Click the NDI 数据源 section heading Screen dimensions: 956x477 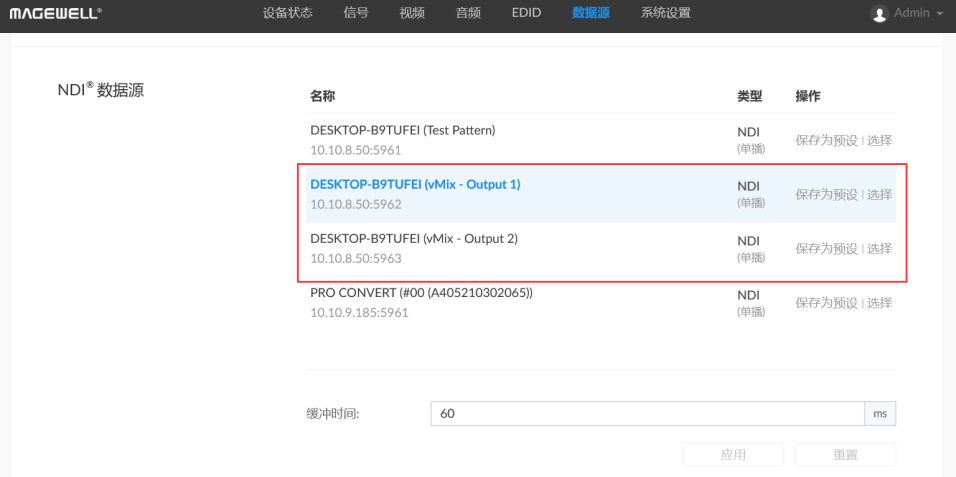(101, 90)
